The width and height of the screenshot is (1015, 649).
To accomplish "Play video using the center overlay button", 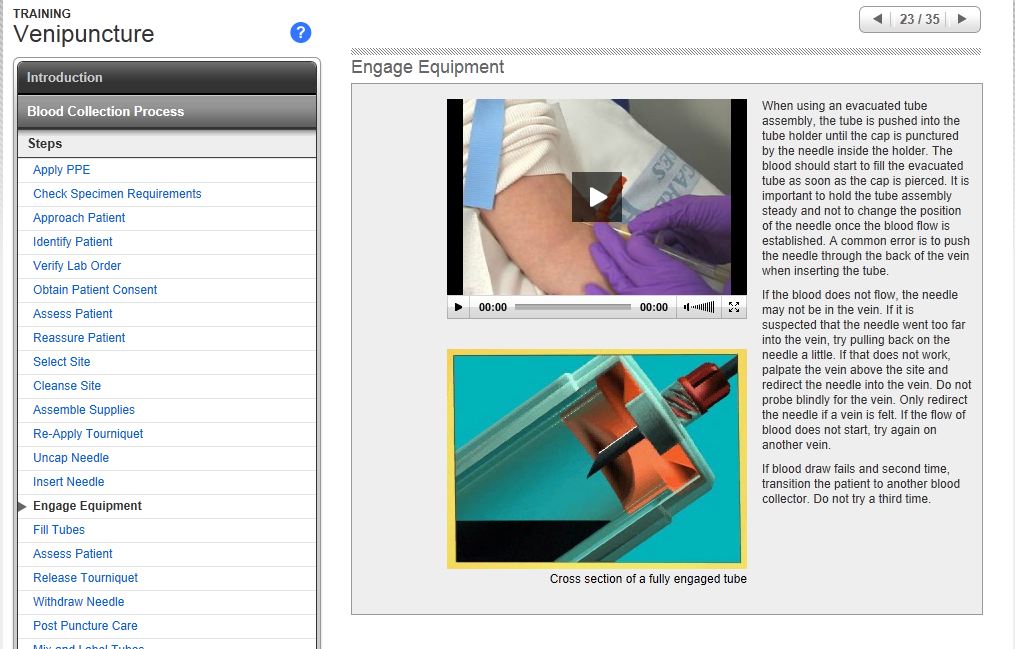I will coord(596,197).
